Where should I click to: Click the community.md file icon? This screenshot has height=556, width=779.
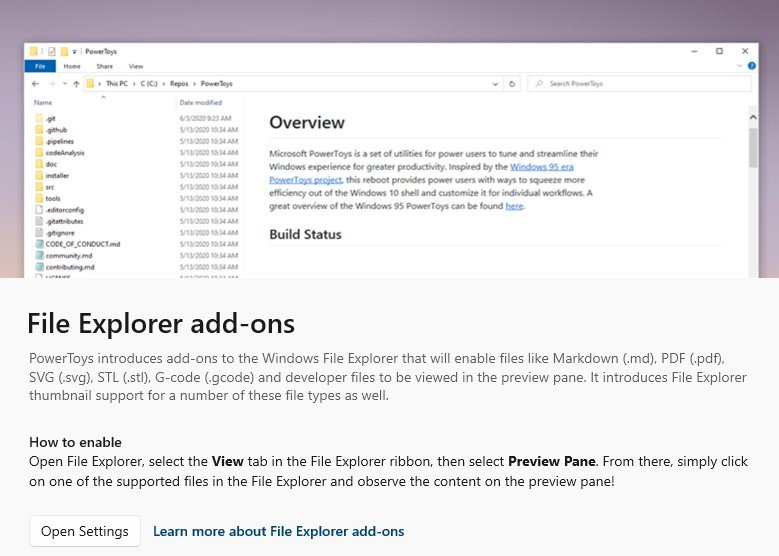coord(39,255)
